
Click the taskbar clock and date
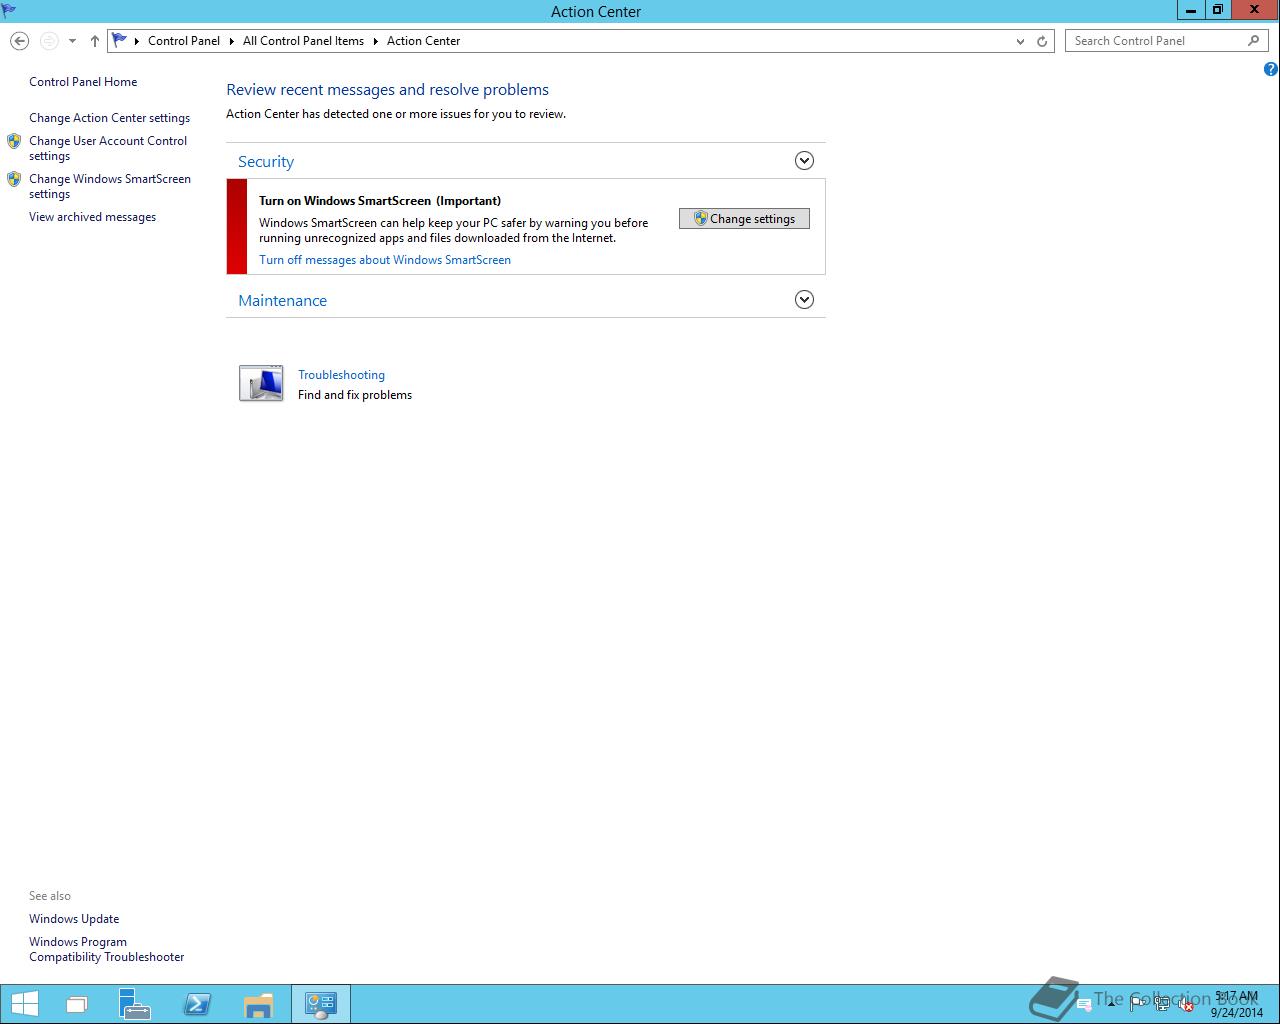[x=1237, y=1004]
